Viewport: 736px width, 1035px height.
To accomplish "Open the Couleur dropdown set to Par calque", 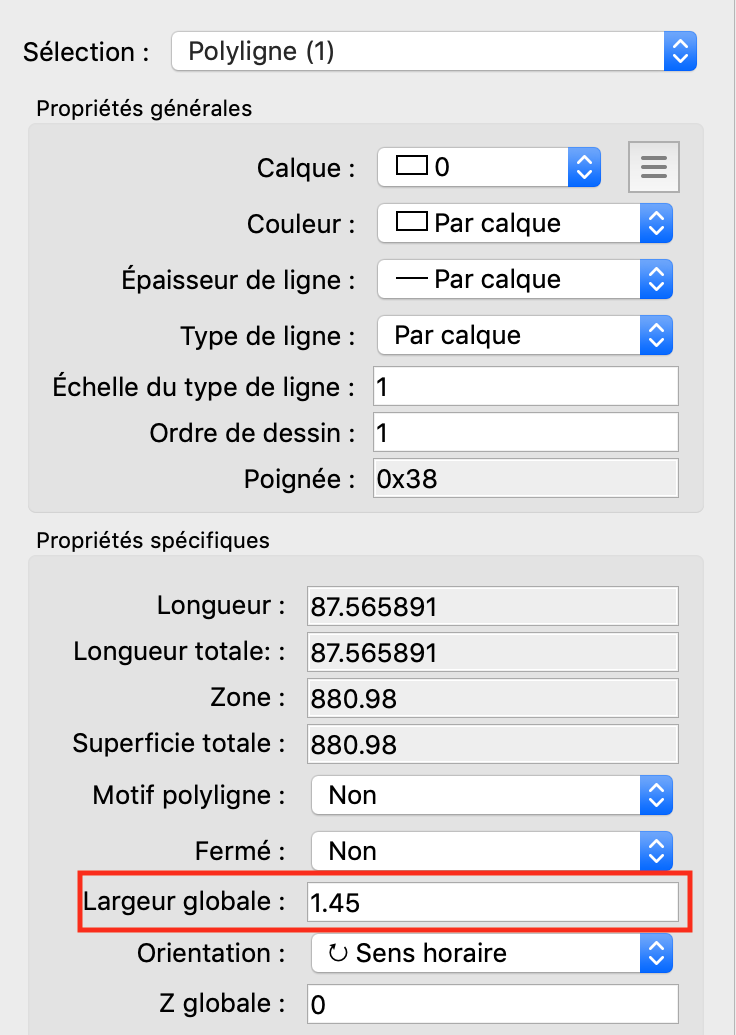I will point(524,223).
